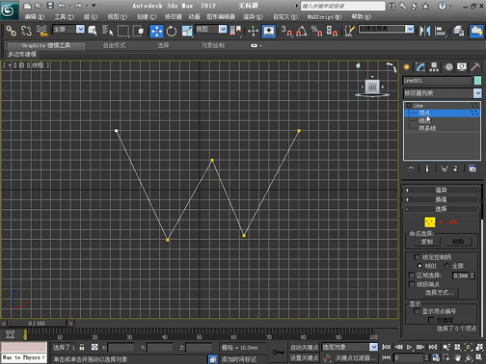Collapse the Line entry in the modifier stack
The width and height of the screenshot is (486, 364).
point(409,106)
